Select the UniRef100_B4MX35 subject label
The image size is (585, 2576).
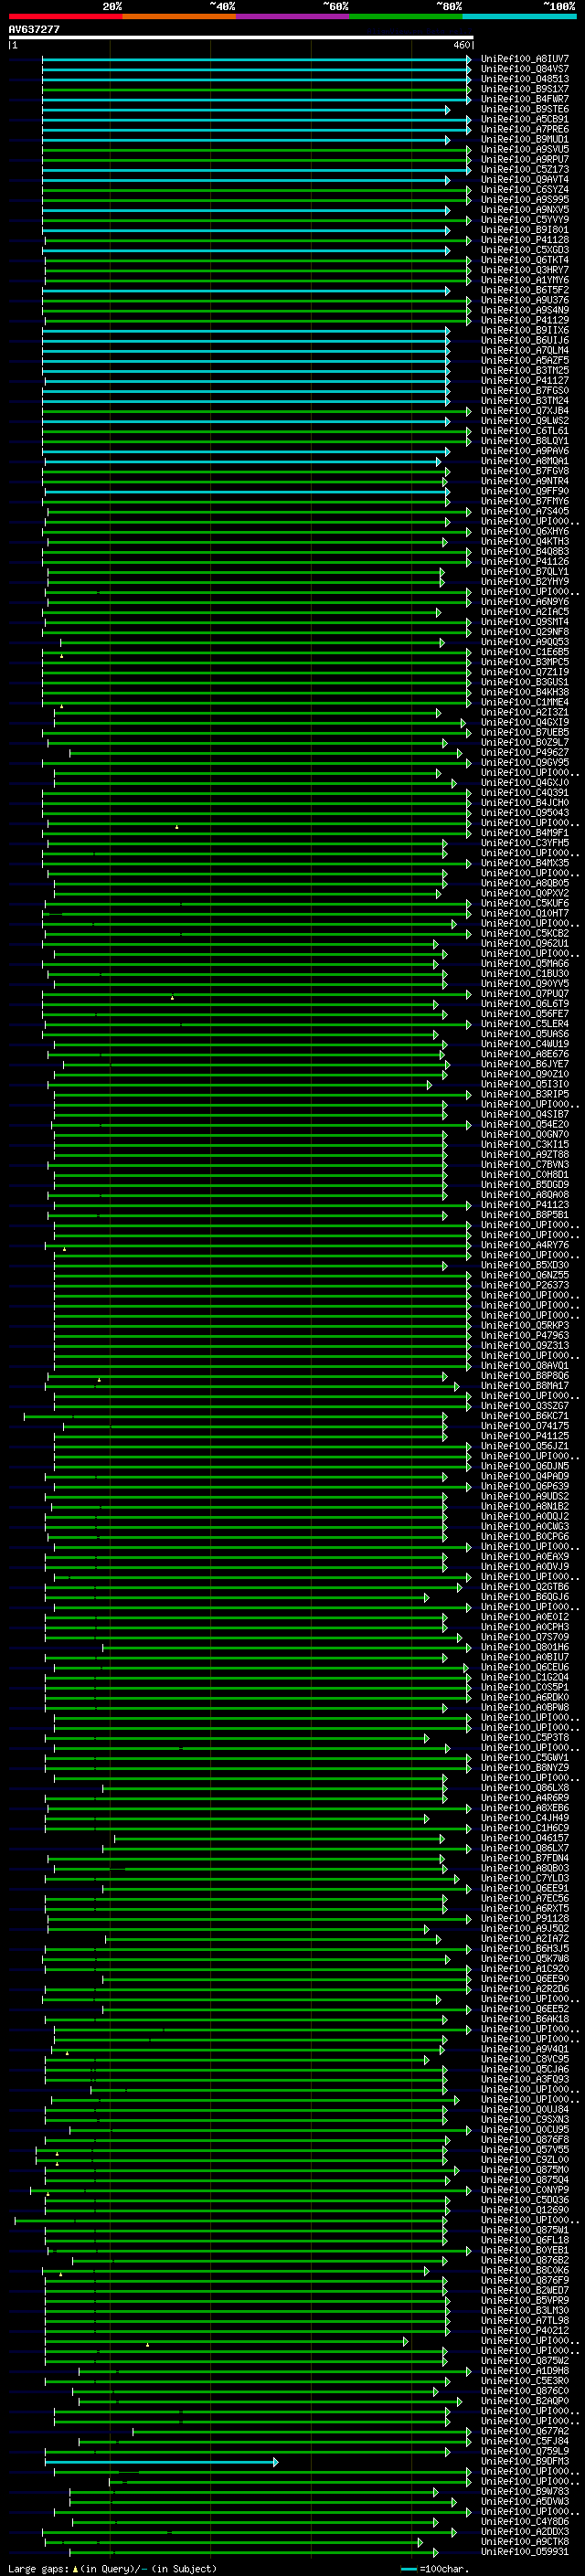524,863
